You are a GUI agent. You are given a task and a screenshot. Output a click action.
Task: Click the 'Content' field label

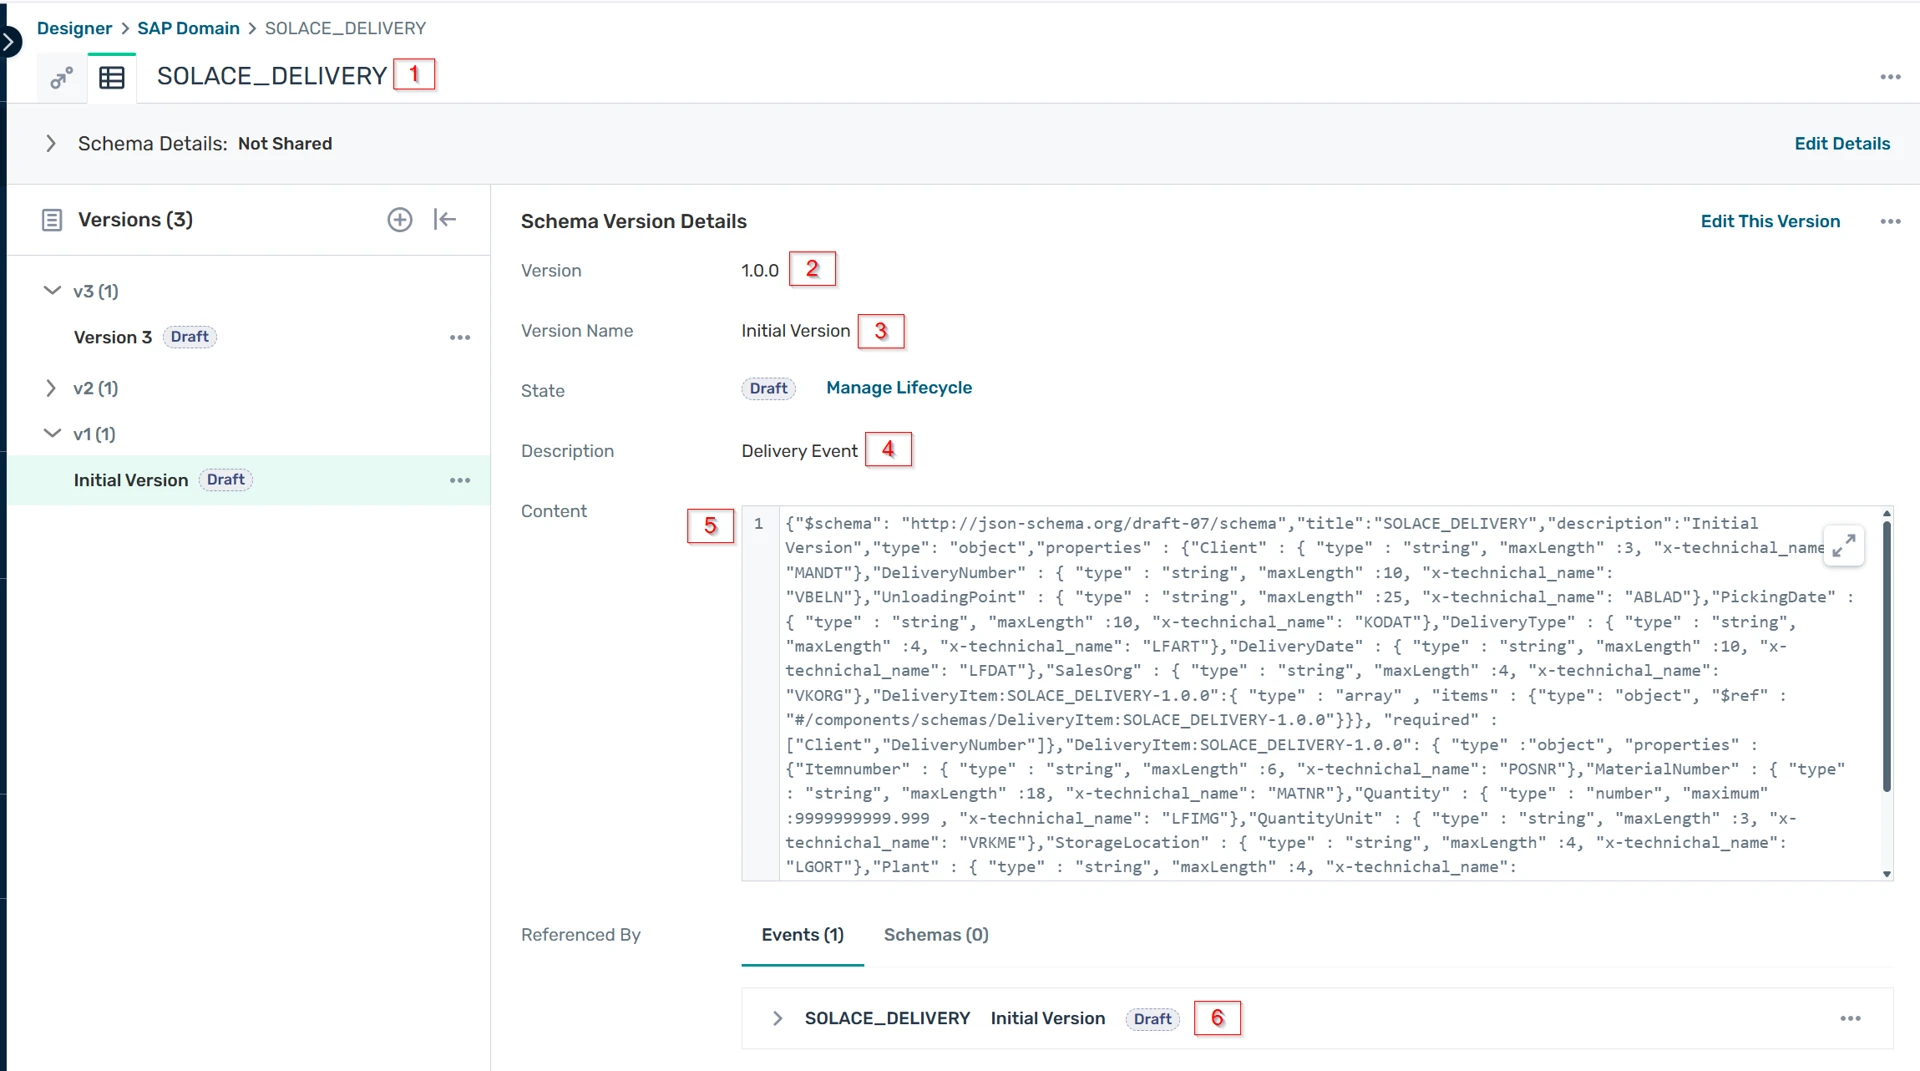pos(553,511)
